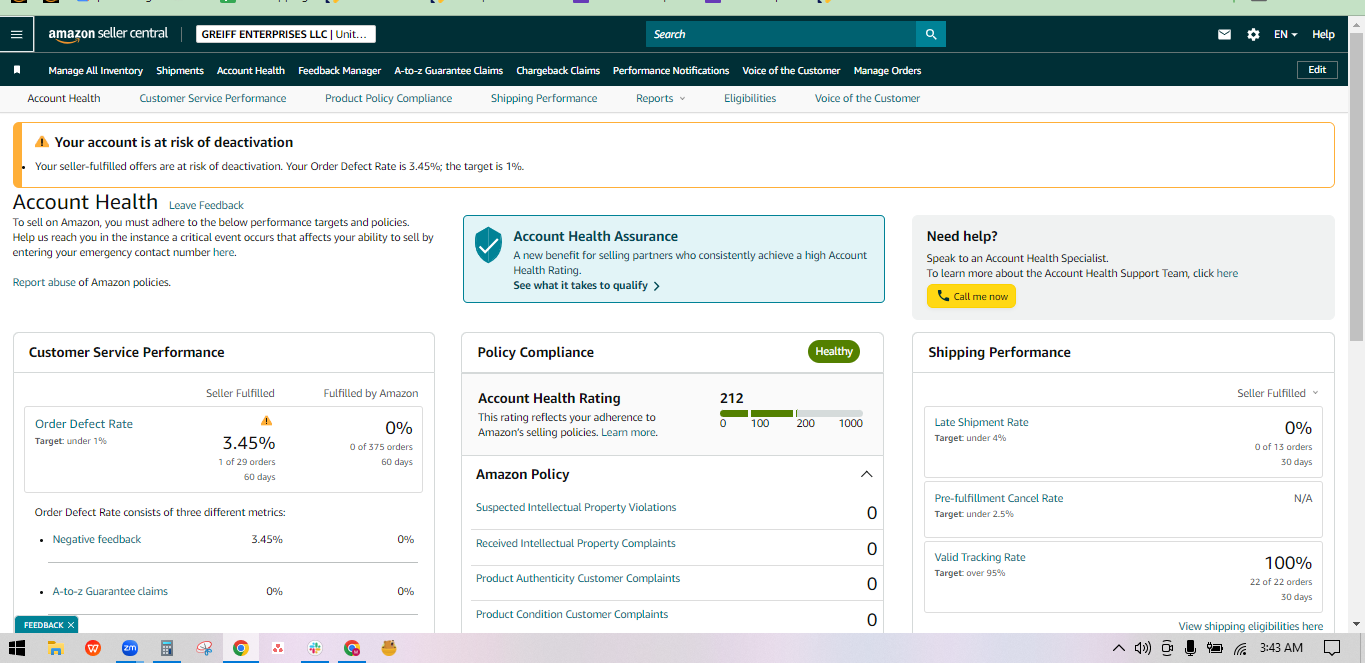Open Snipping Tool from the taskbar
Image resolution: width=1365 pixels, height=663 pixels.
pyautogui.click(x=204, y=648)
